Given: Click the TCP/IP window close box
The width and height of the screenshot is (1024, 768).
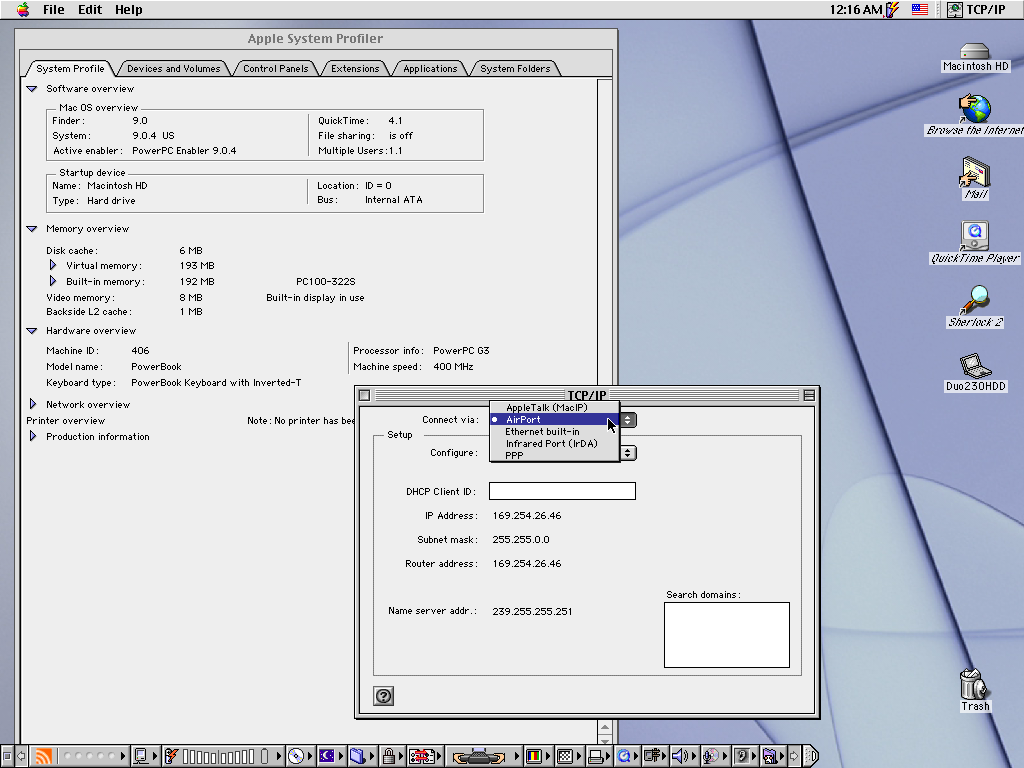Looking at the screenshot, I should [364, 395].
